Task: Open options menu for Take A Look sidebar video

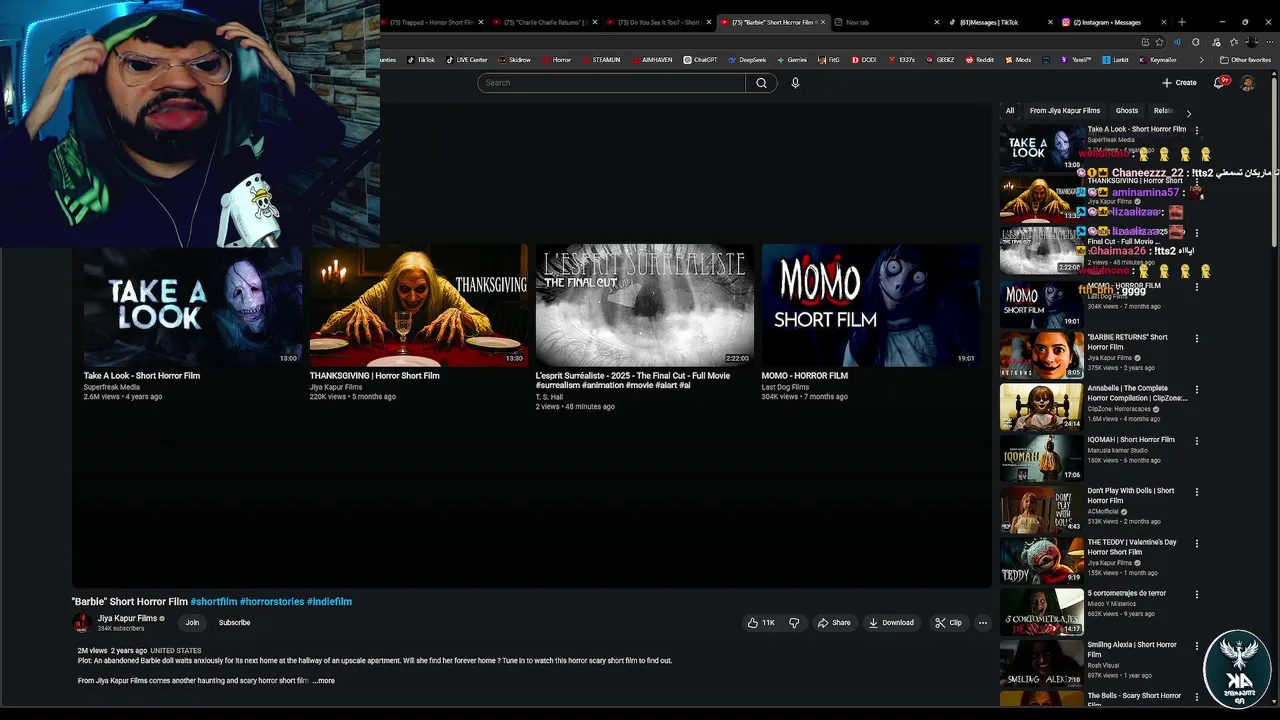Action: (x=1197, y=130)
